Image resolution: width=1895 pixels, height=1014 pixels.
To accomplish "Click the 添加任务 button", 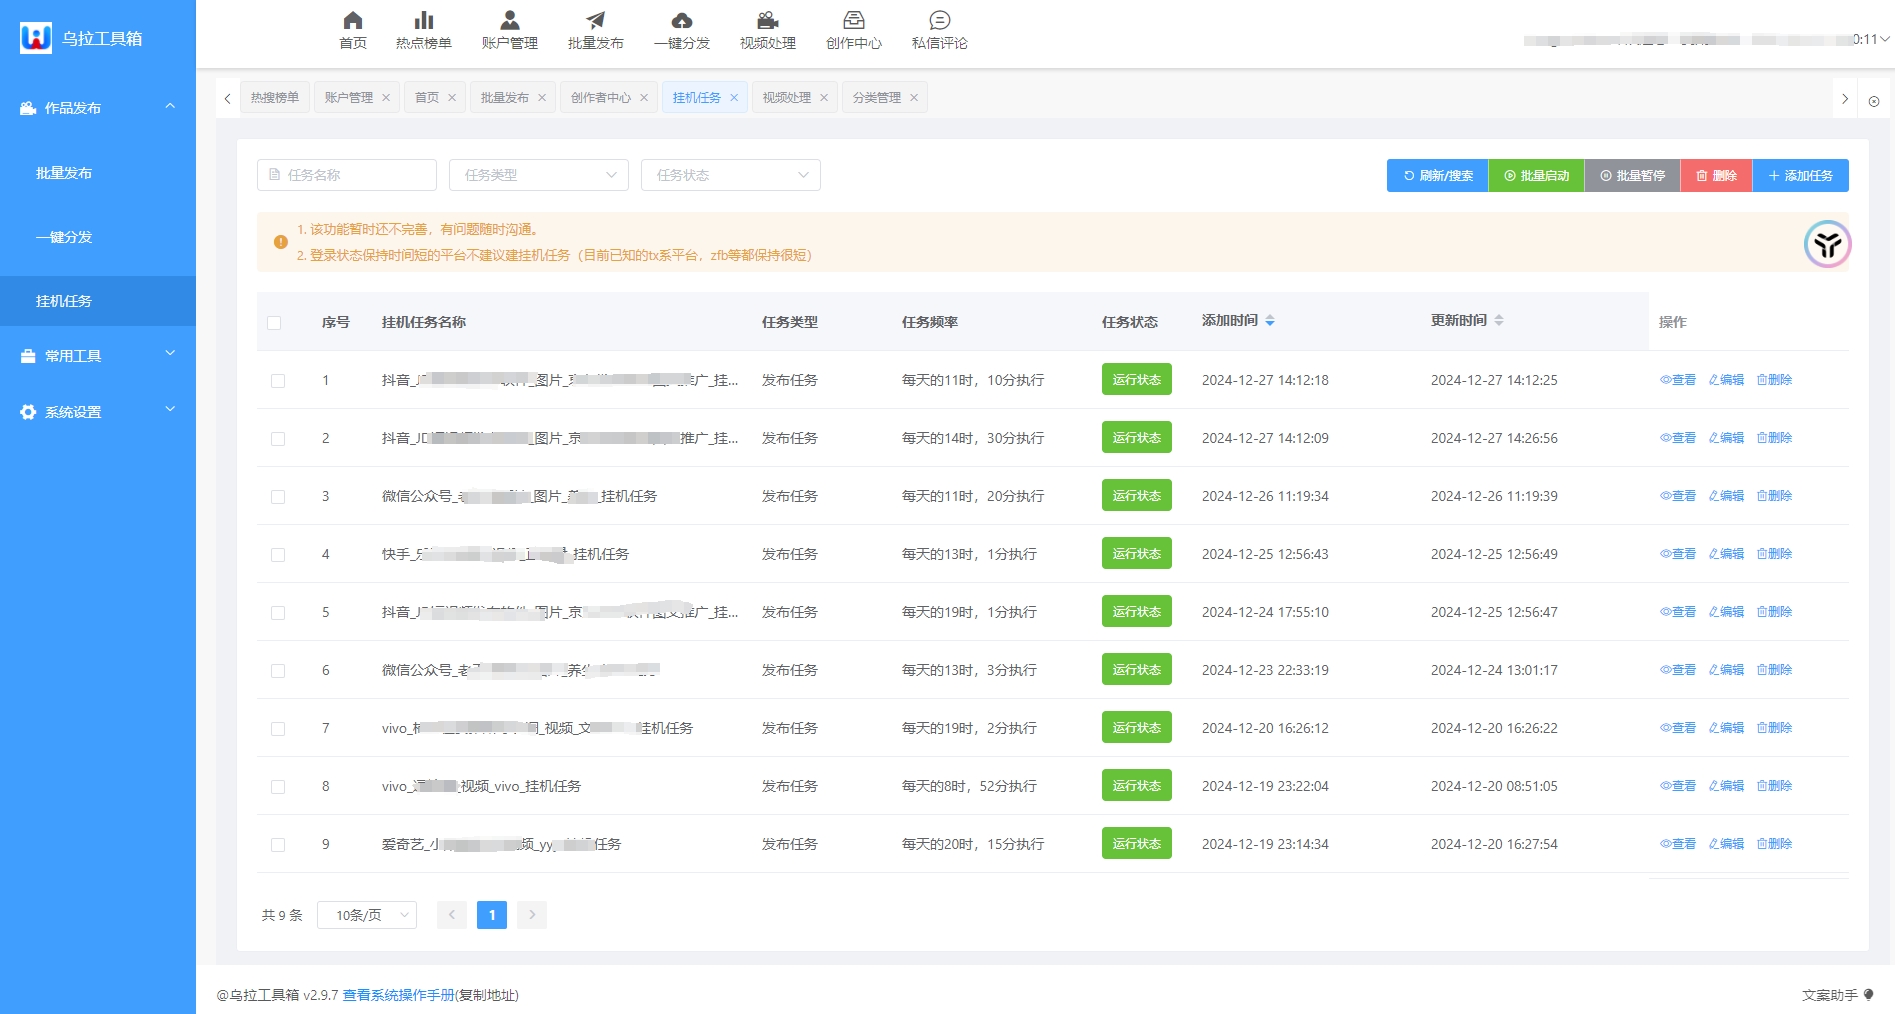I will pyautogui.click(x=1801, y=175).
